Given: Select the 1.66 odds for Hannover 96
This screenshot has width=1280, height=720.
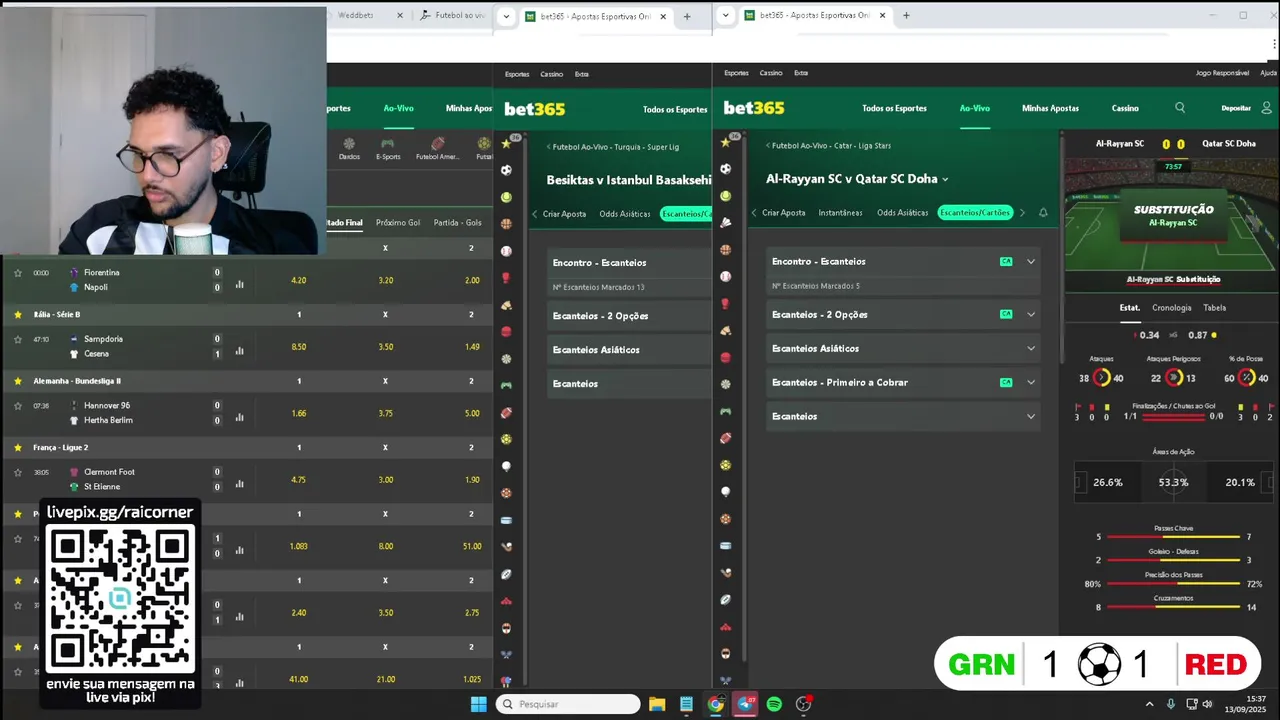Looking at the screenshot, I should (299, 413).
